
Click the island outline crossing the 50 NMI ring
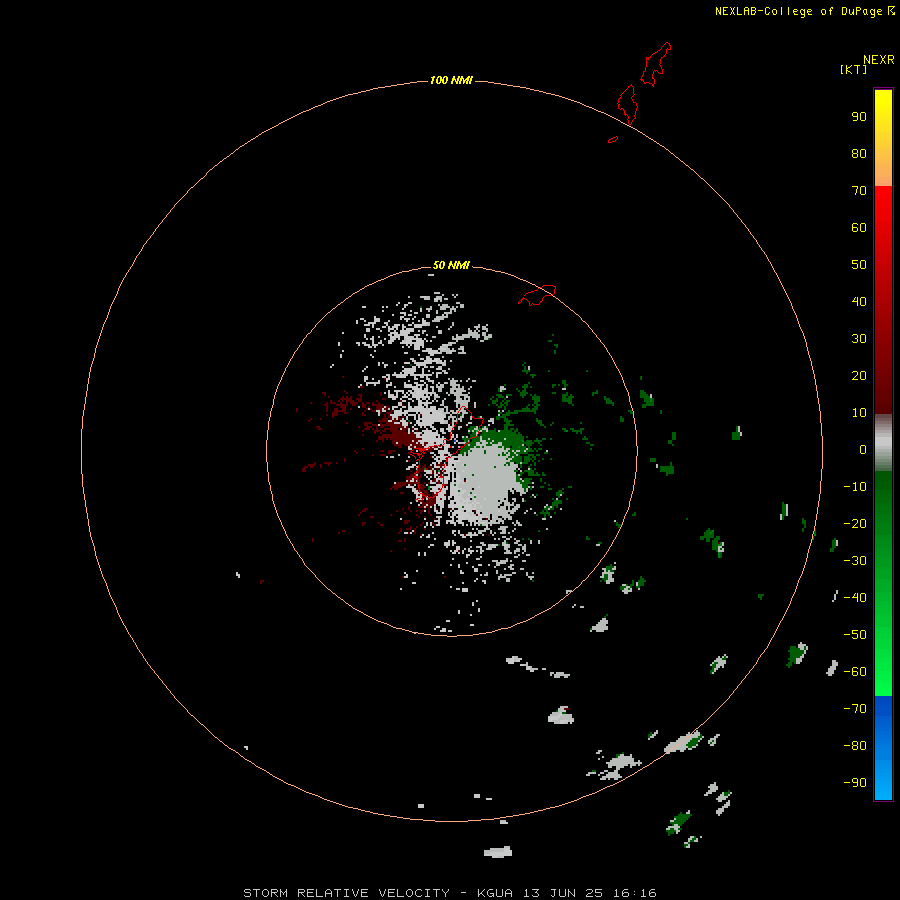point(537,295)
